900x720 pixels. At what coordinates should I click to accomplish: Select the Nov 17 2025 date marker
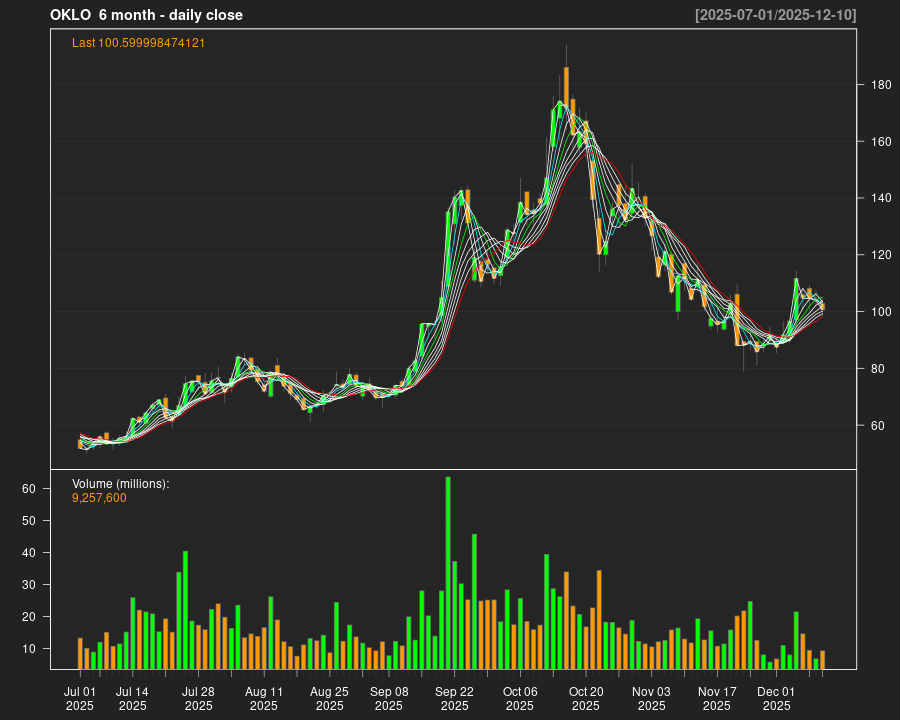click(717, 698)
